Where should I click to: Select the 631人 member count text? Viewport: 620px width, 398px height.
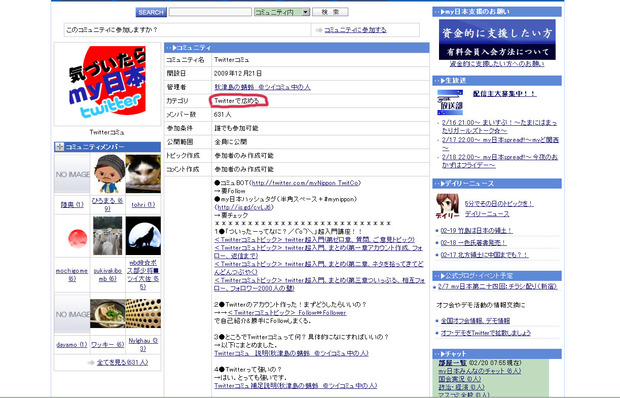(x=222, y=114)
